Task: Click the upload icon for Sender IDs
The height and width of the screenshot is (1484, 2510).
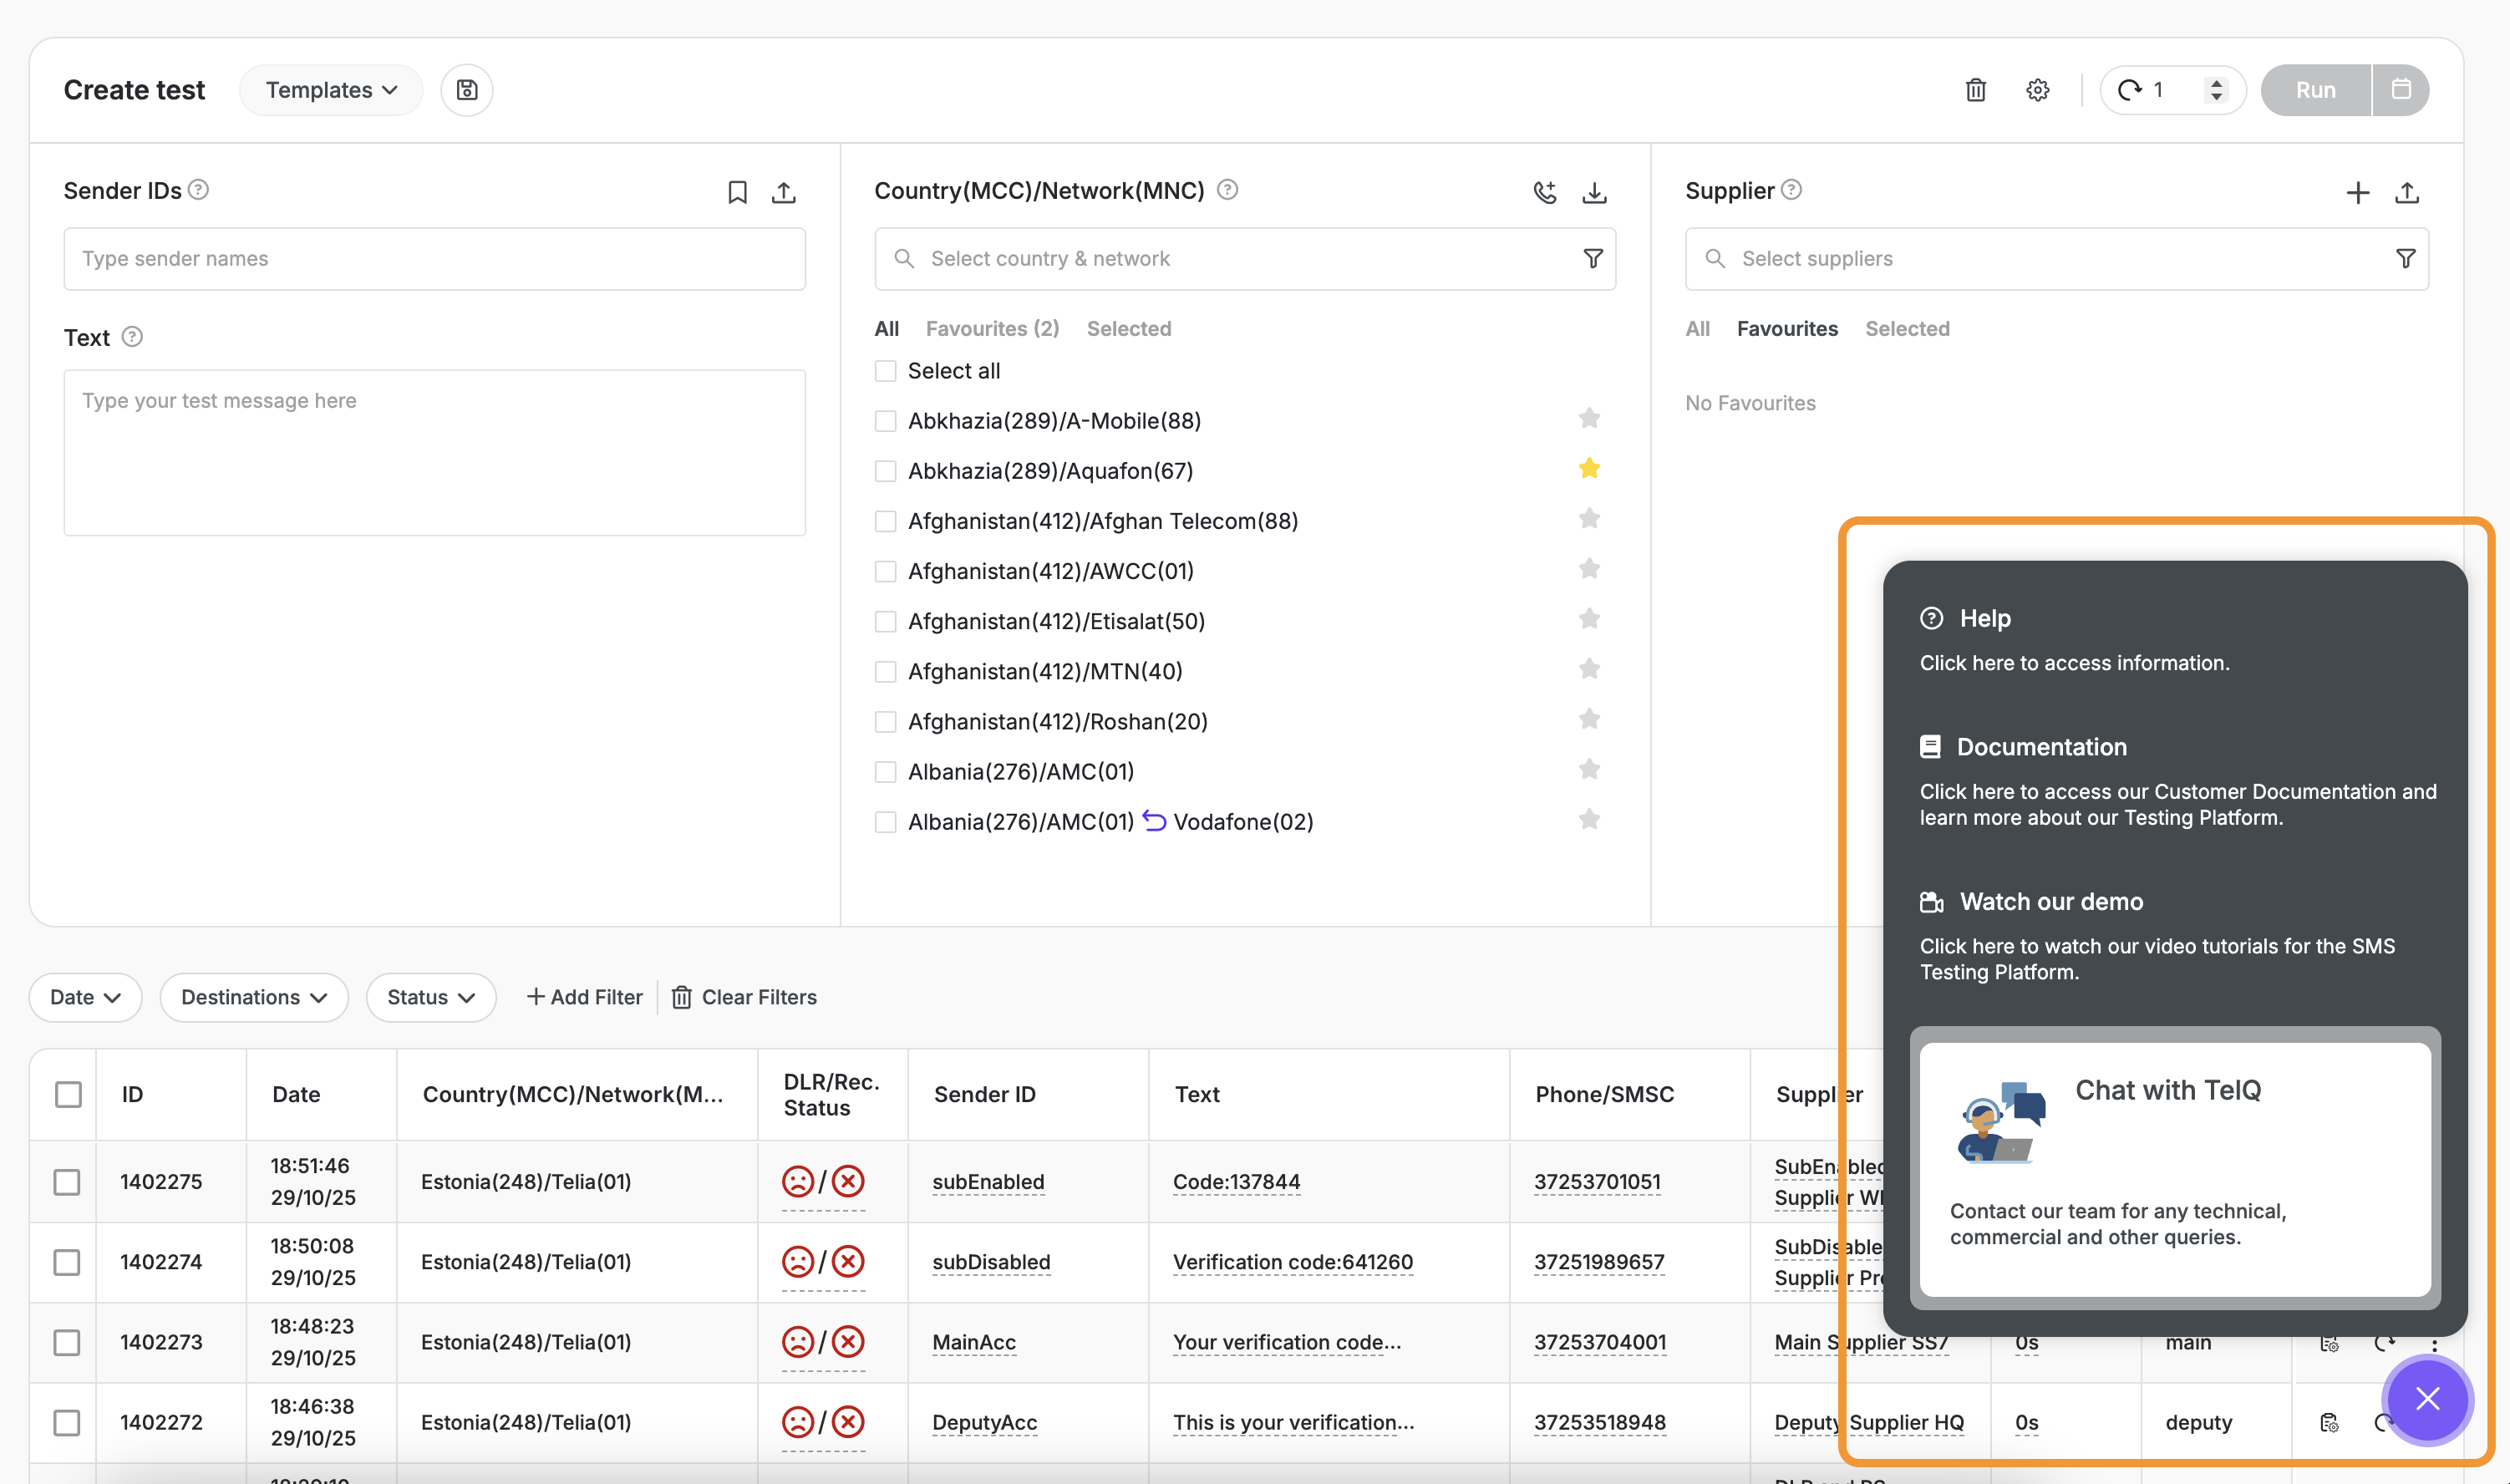Action: pos(784,192)
